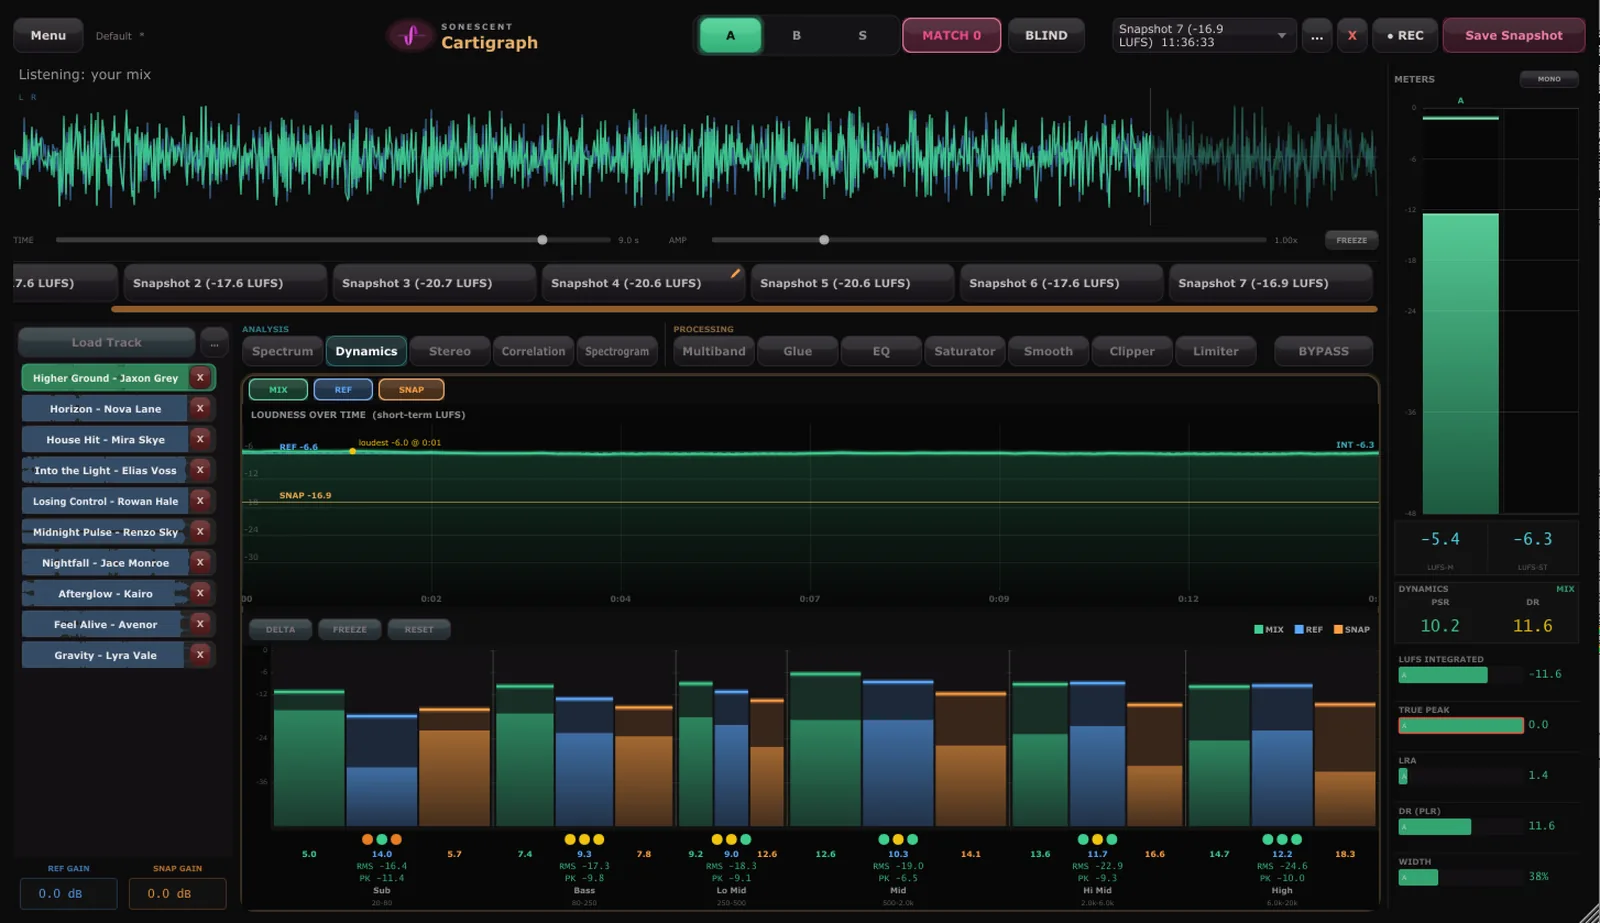This screenshot has width=1600, height=923.
Task: Open Glue processing module
Action: pos(798,351)
